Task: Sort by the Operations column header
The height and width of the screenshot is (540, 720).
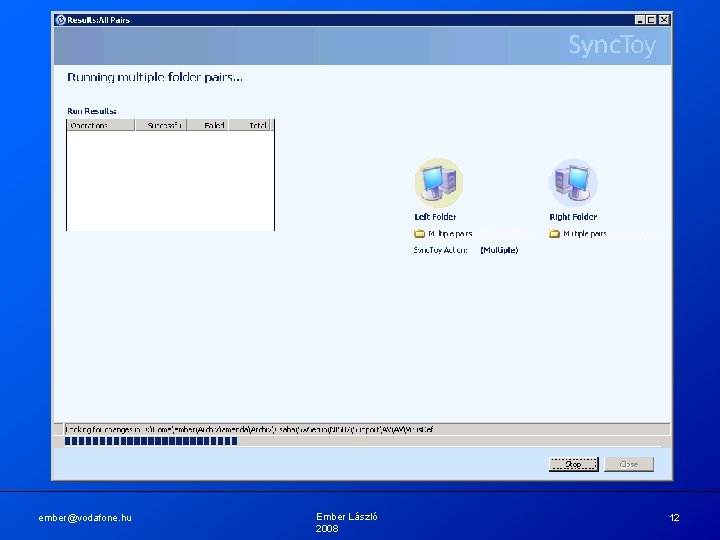Action: [x=101, y=125]
